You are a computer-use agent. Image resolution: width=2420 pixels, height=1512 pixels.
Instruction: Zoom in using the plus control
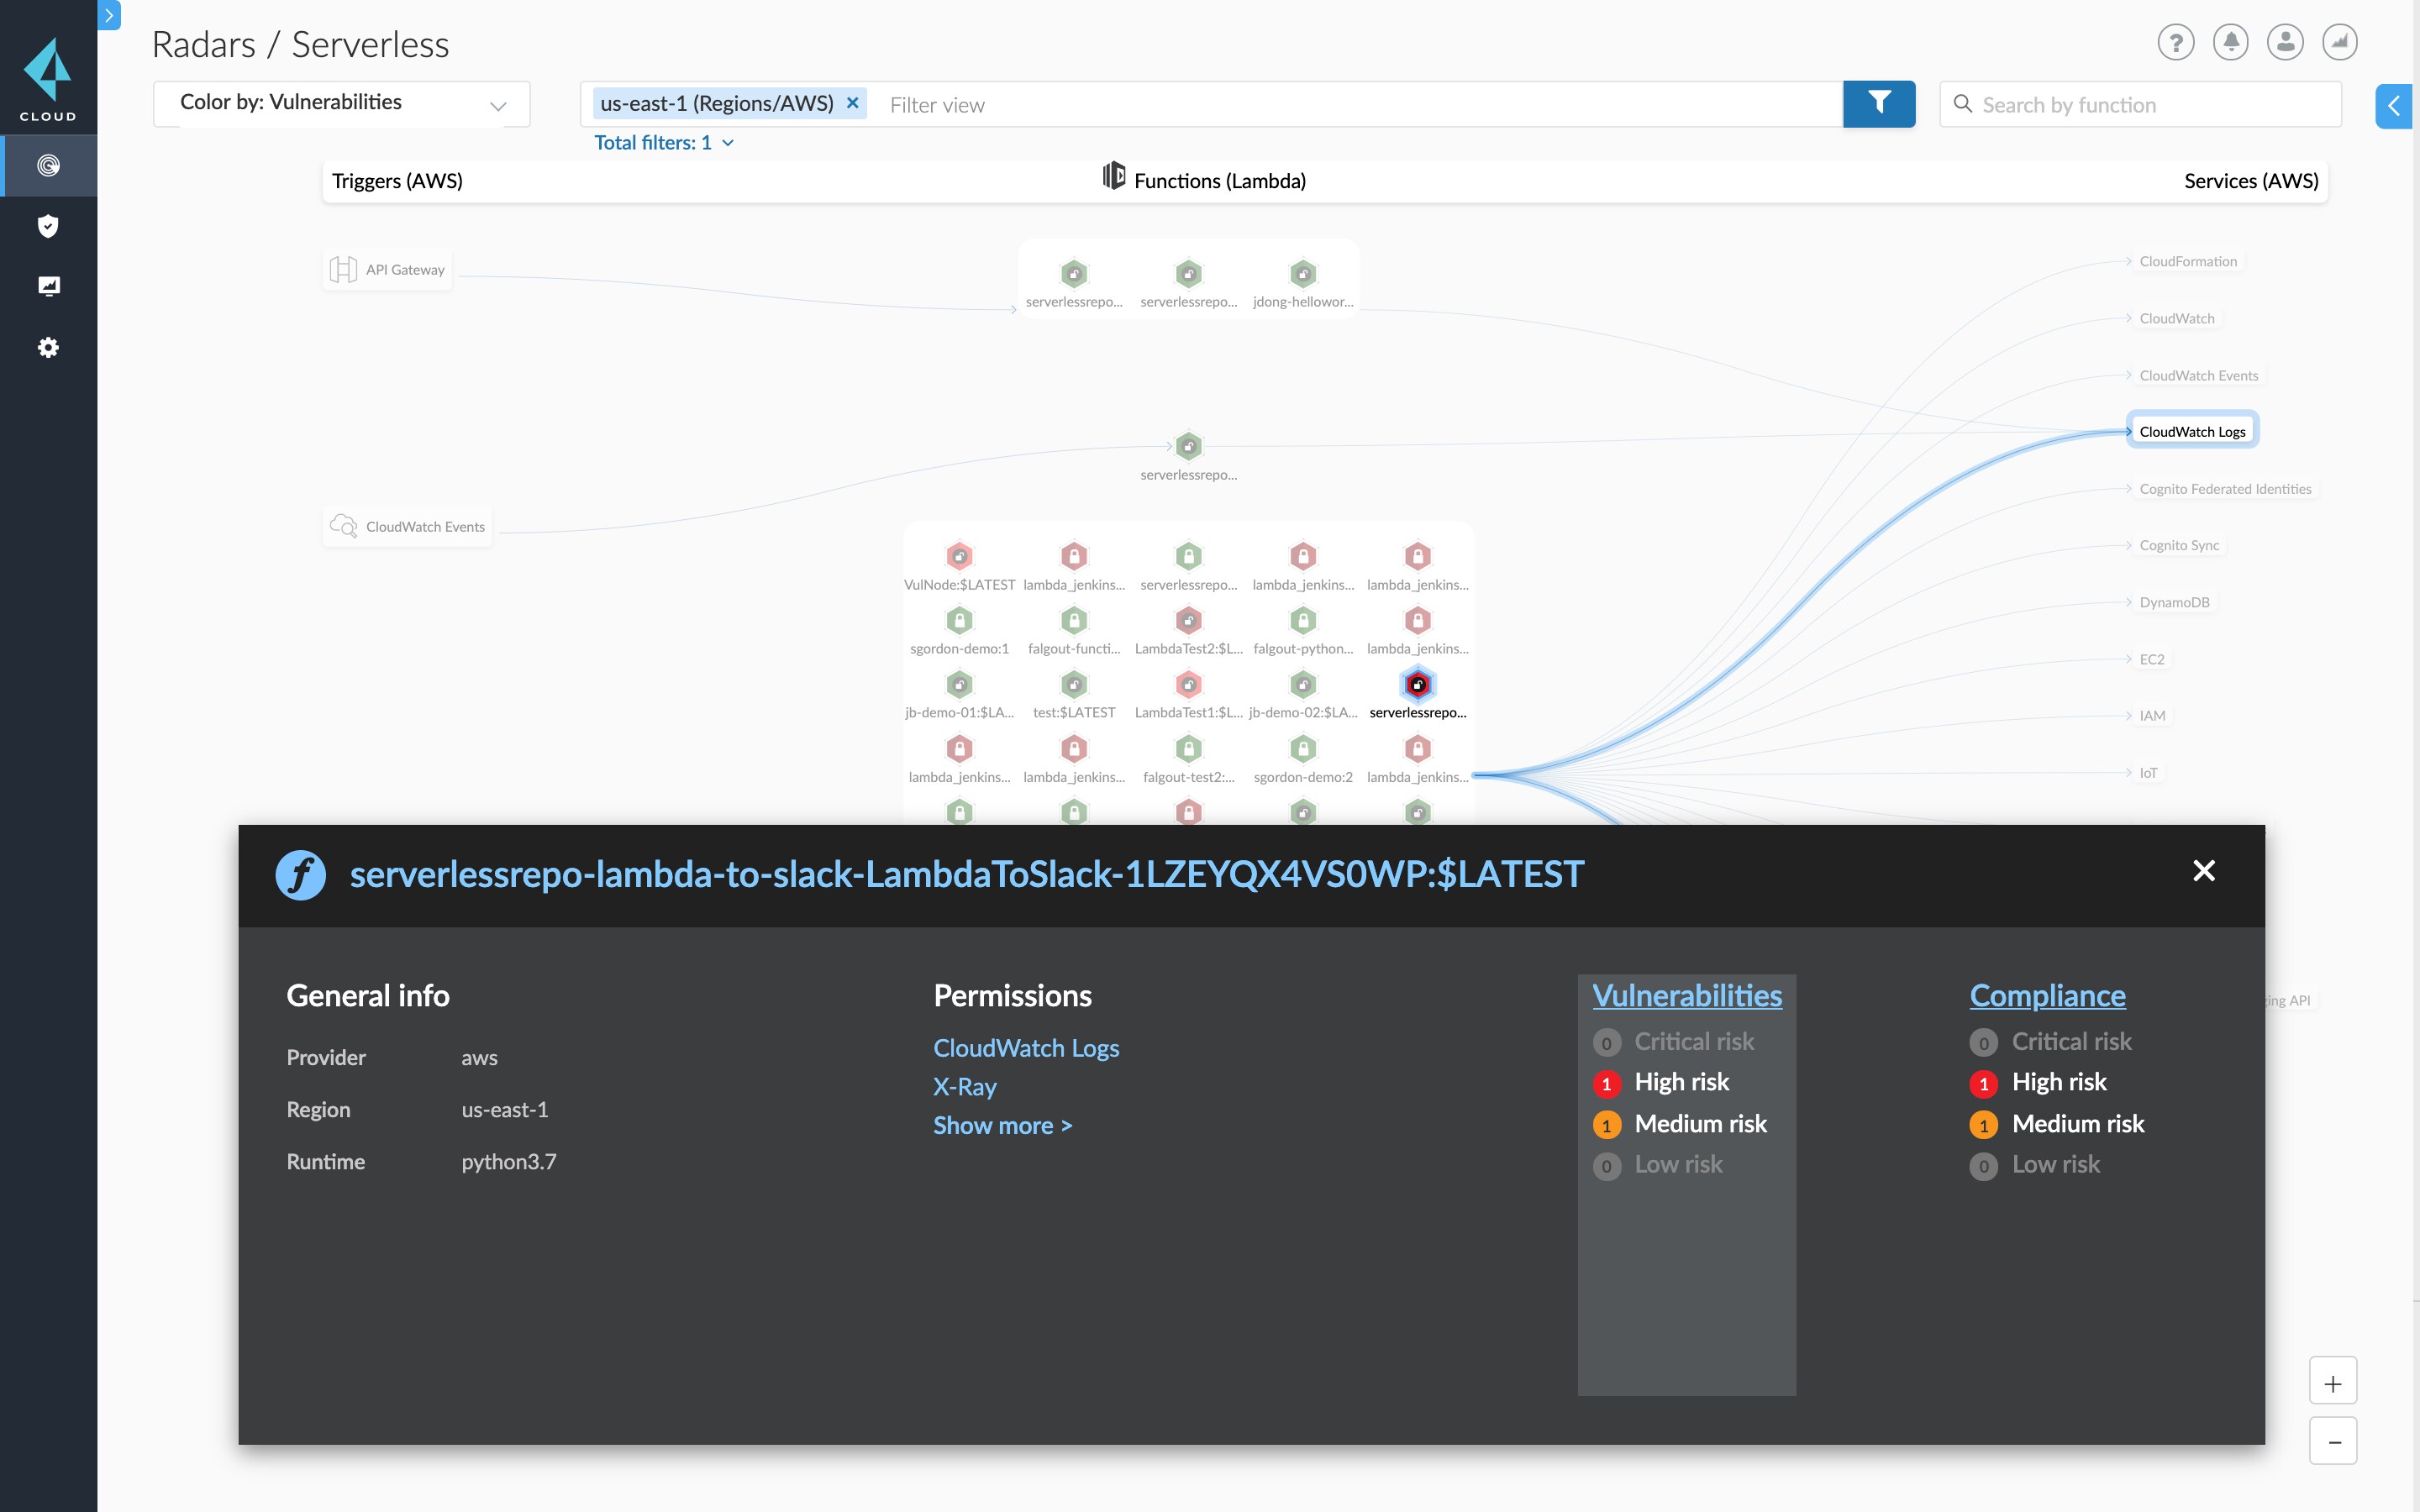(x=2334, y=1381)
